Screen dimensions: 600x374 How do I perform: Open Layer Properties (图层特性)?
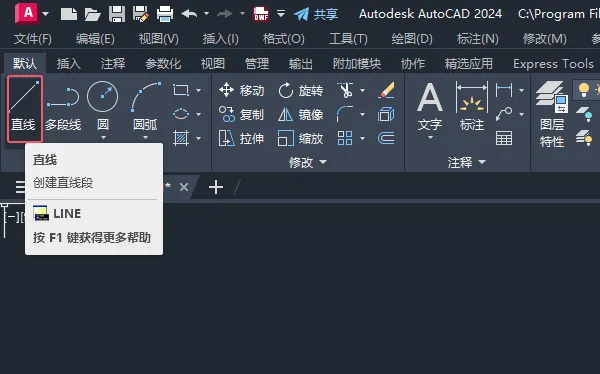tap(552, 114)
